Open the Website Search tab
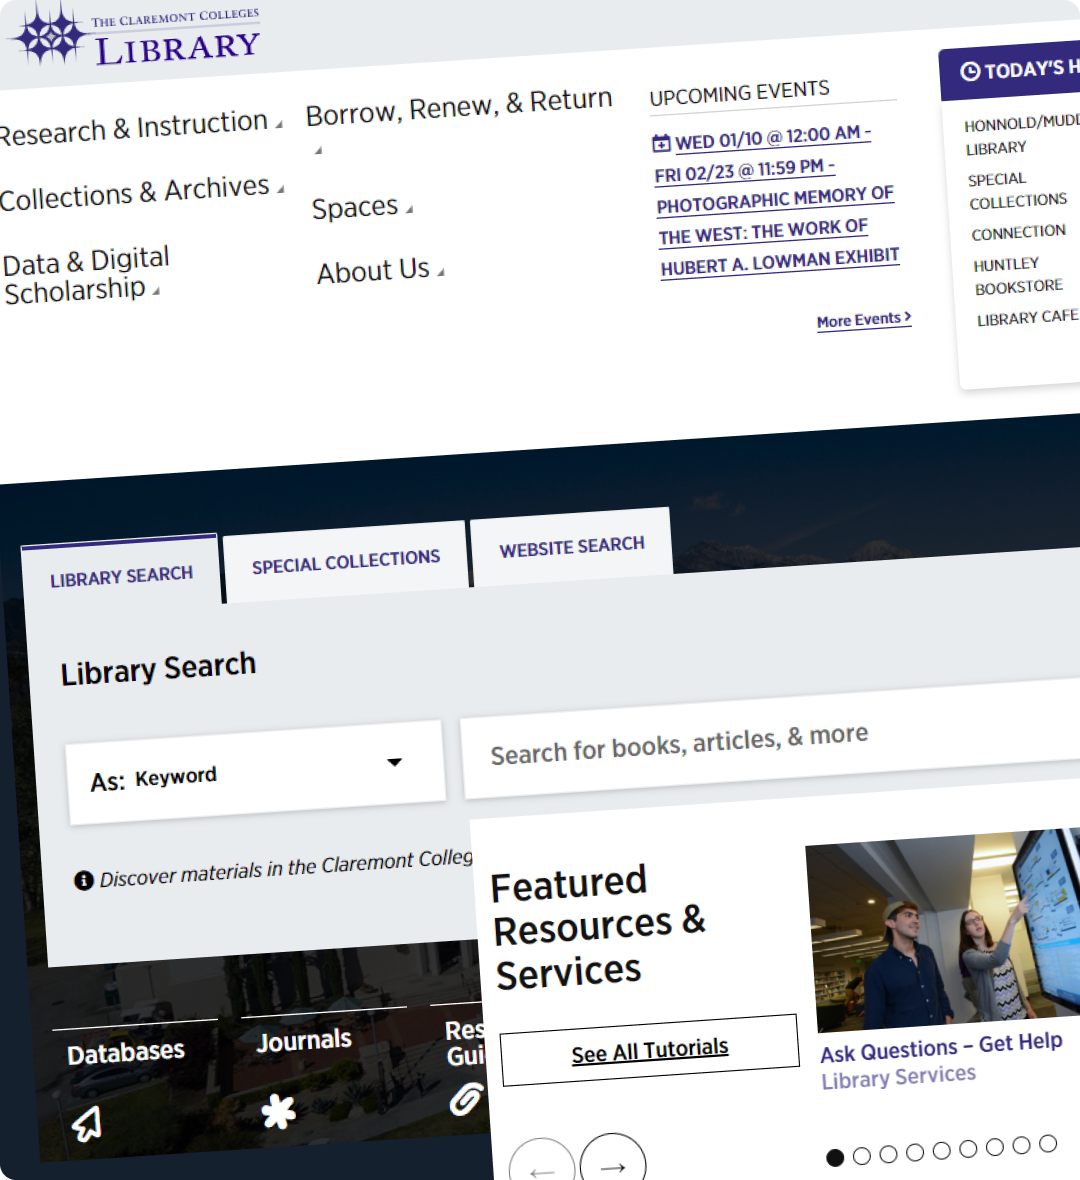The image size is (1080, 1180). point(571,544)
